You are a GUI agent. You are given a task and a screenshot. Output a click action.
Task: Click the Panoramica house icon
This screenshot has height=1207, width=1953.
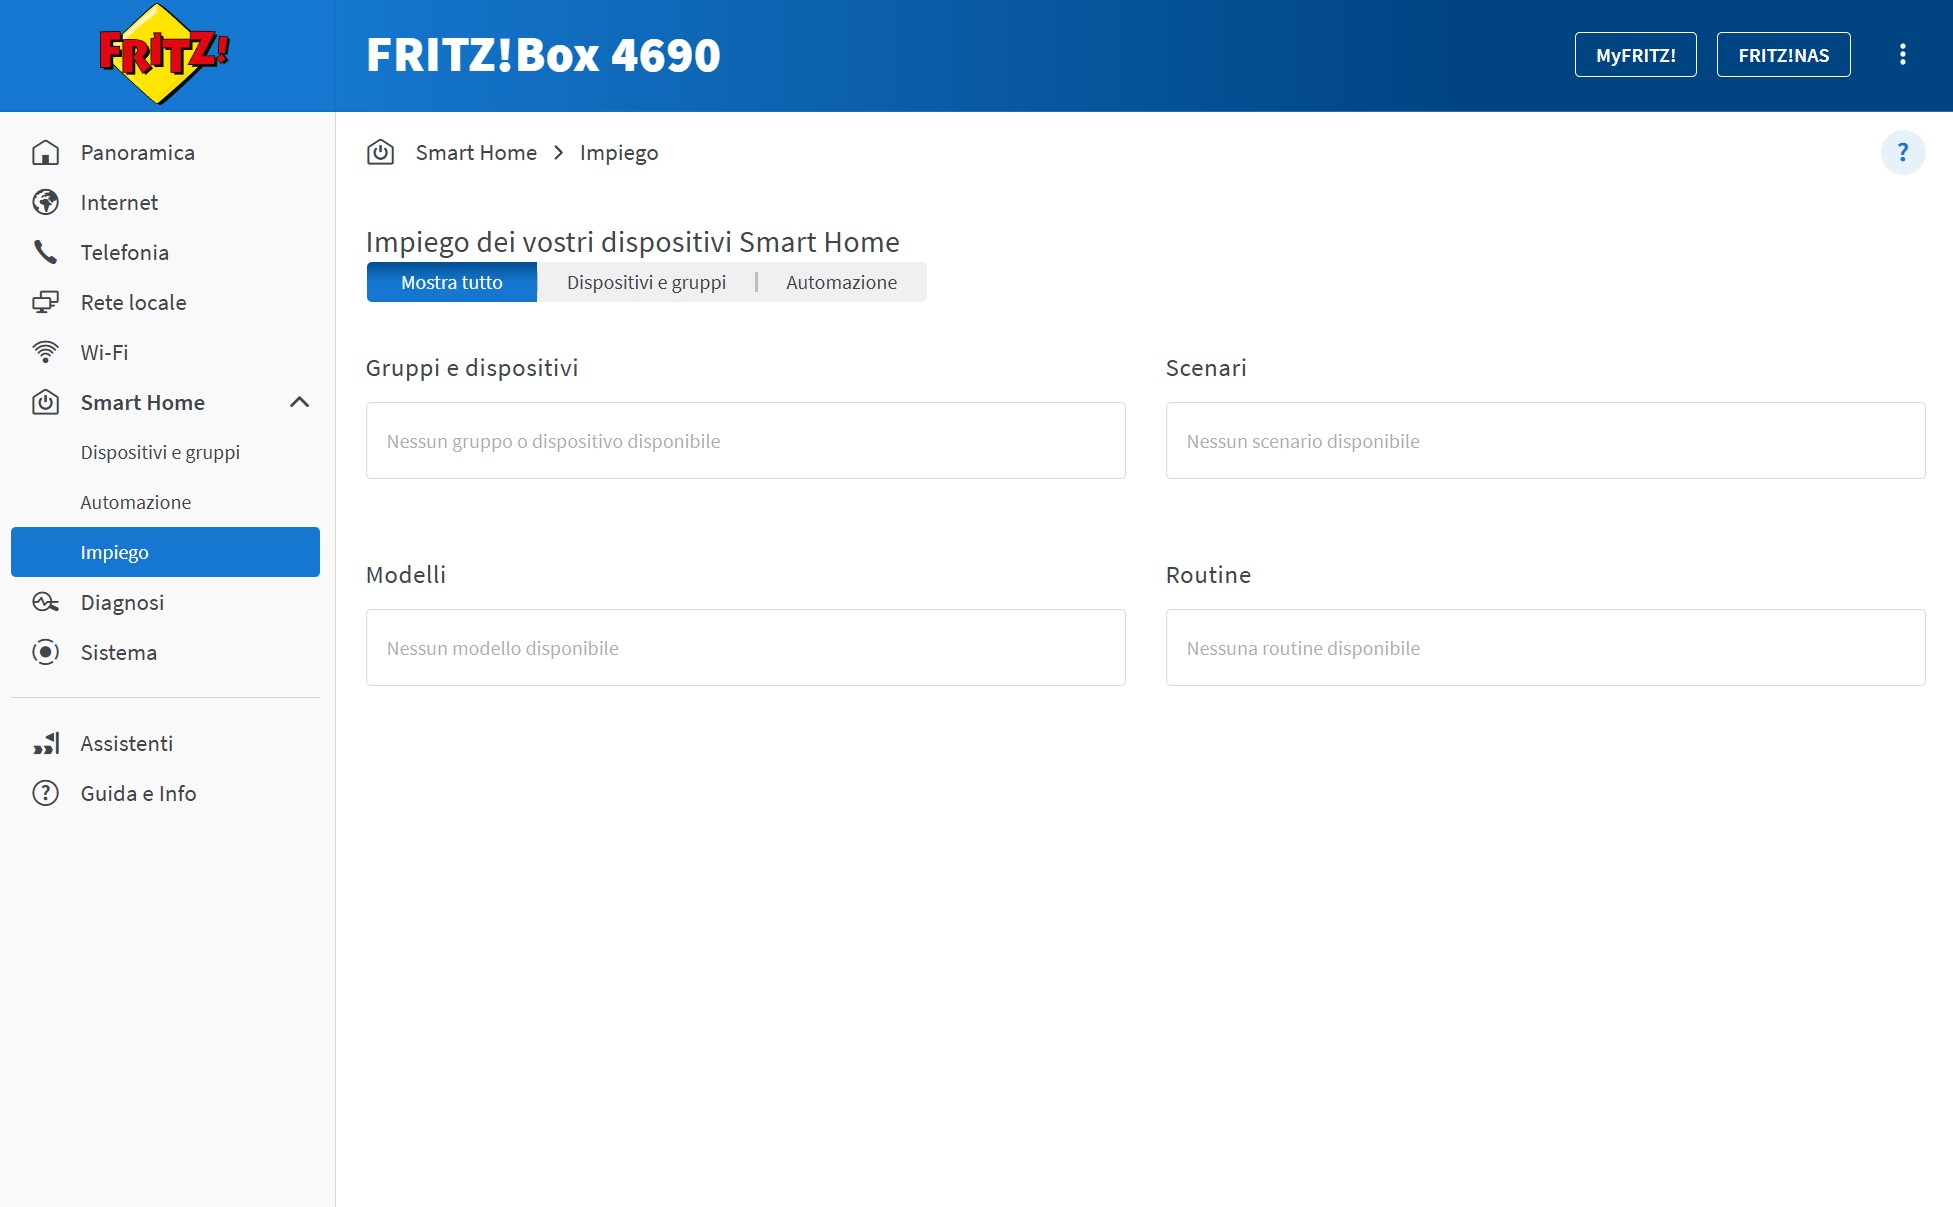45,152
